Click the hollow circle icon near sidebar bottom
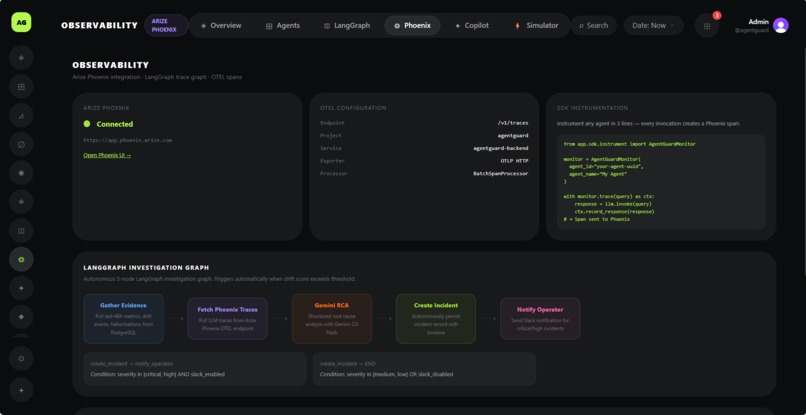The width and height of the screenshot is (806, 415). click(21, 359)
